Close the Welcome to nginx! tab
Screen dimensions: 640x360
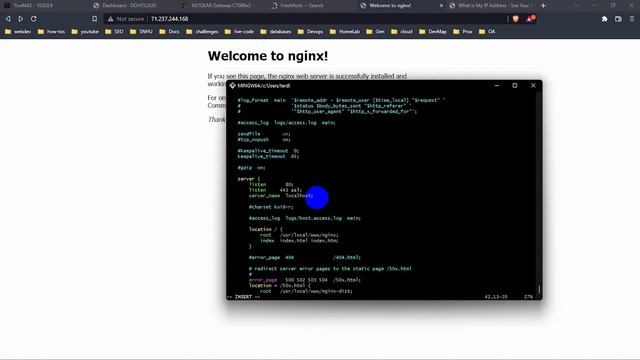[441, 6]
